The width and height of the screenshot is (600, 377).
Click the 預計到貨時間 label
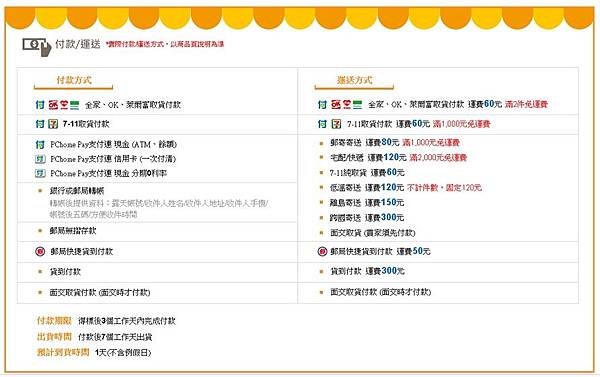(63, 352)
